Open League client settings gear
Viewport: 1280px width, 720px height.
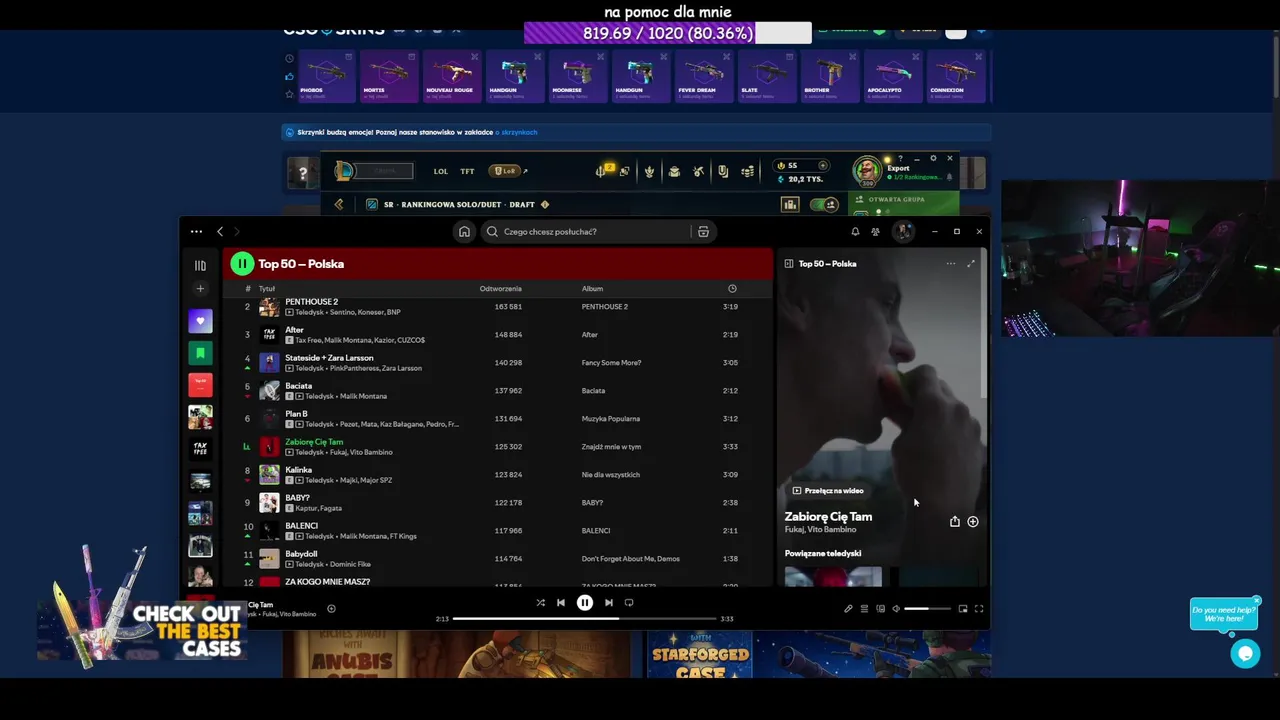pos(933,158)
